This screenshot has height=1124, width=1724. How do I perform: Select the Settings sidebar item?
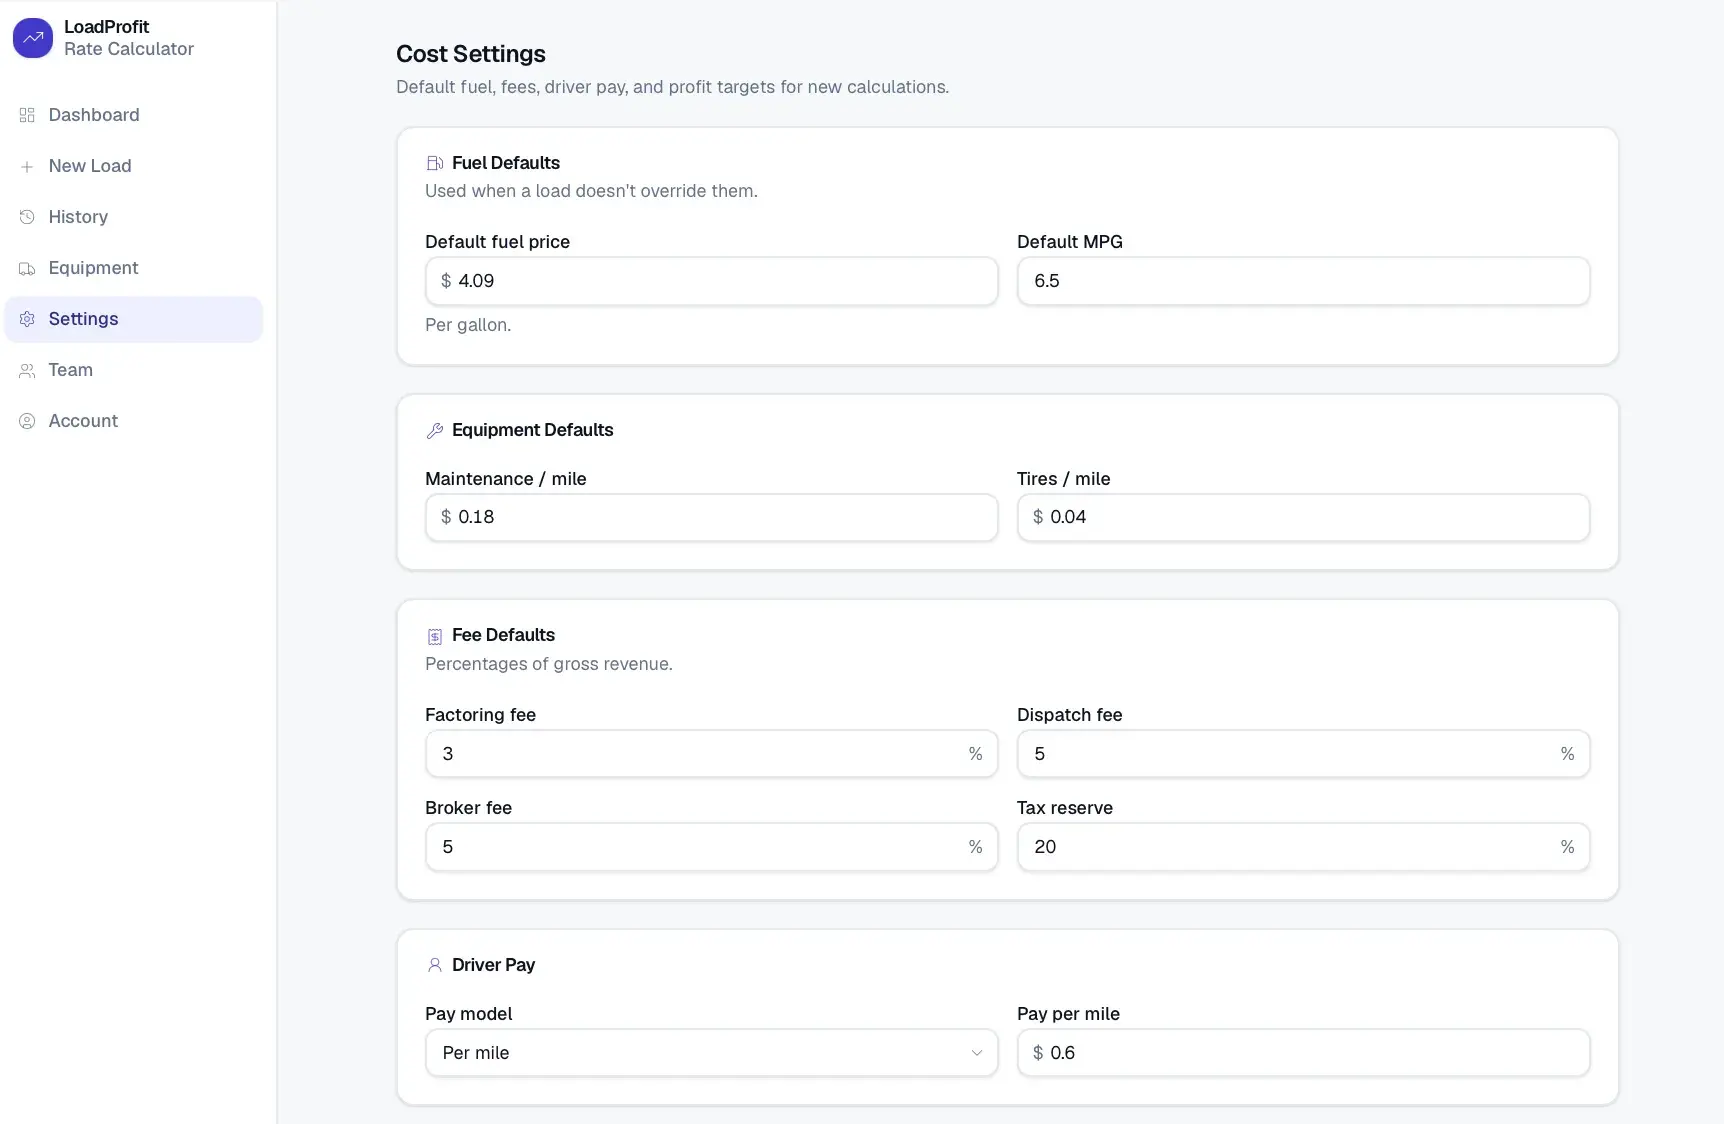(x=134, y=319)
